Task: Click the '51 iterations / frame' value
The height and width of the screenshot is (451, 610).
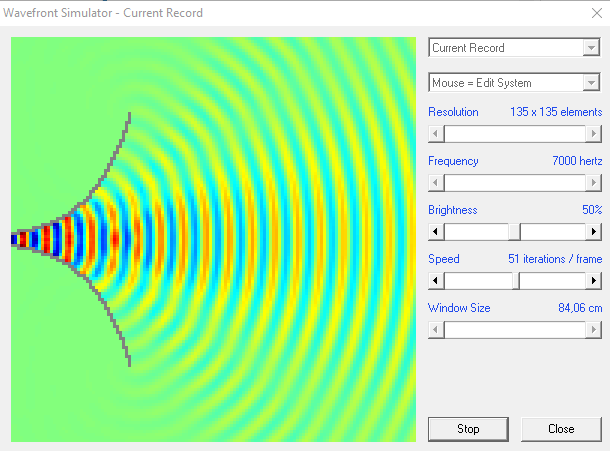Action: click(x=555, y=259)
